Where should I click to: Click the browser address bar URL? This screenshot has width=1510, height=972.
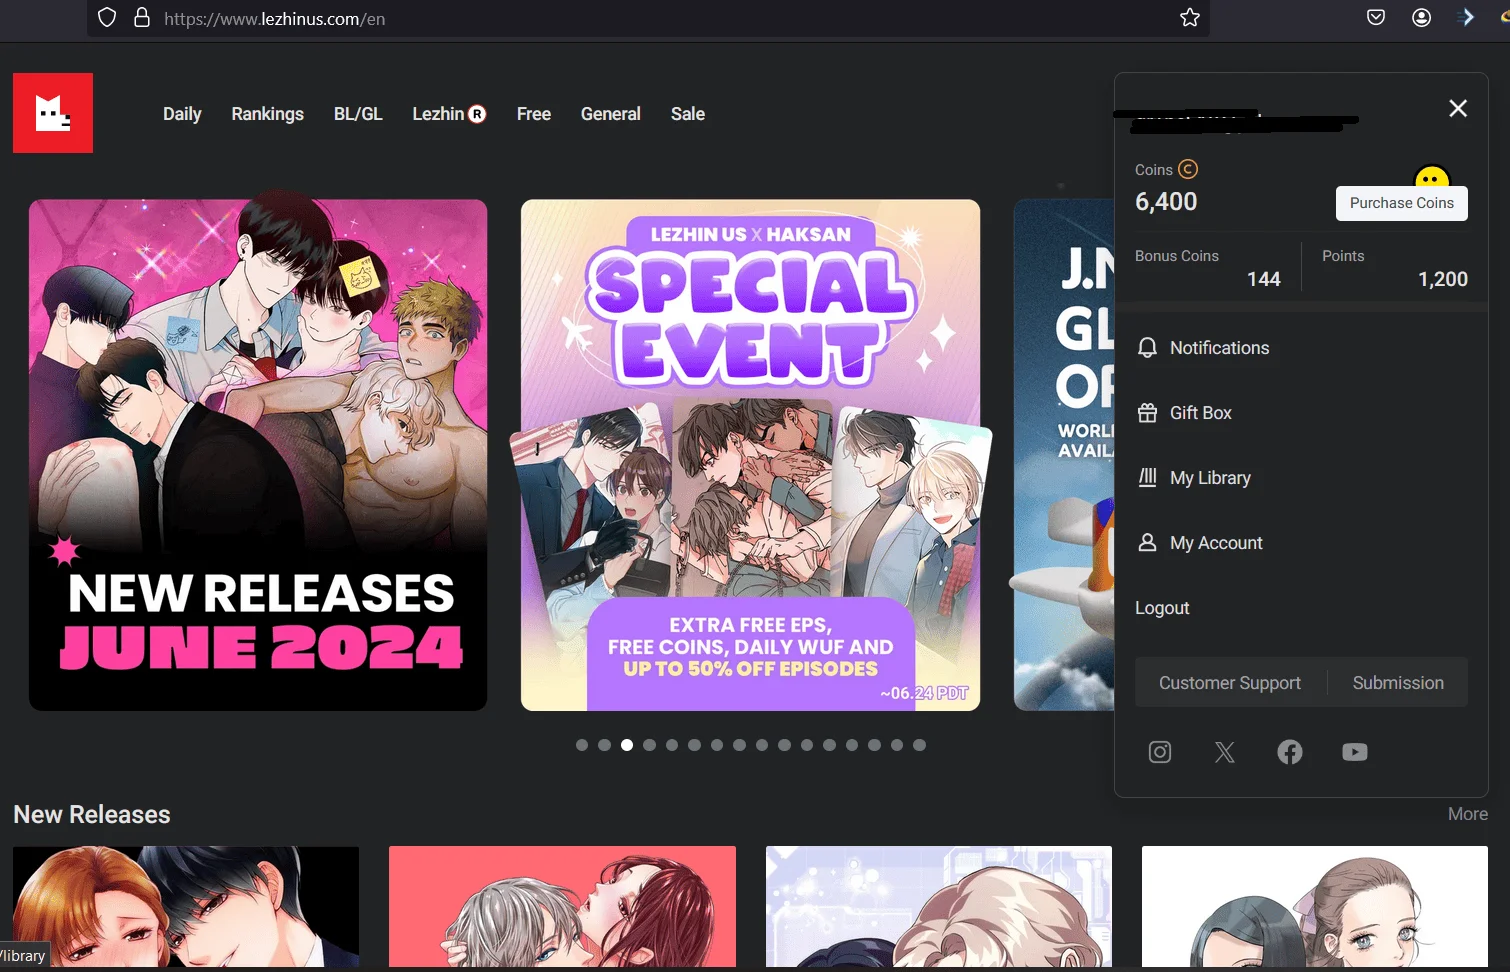pyautogui.click(x=274, y=19)
